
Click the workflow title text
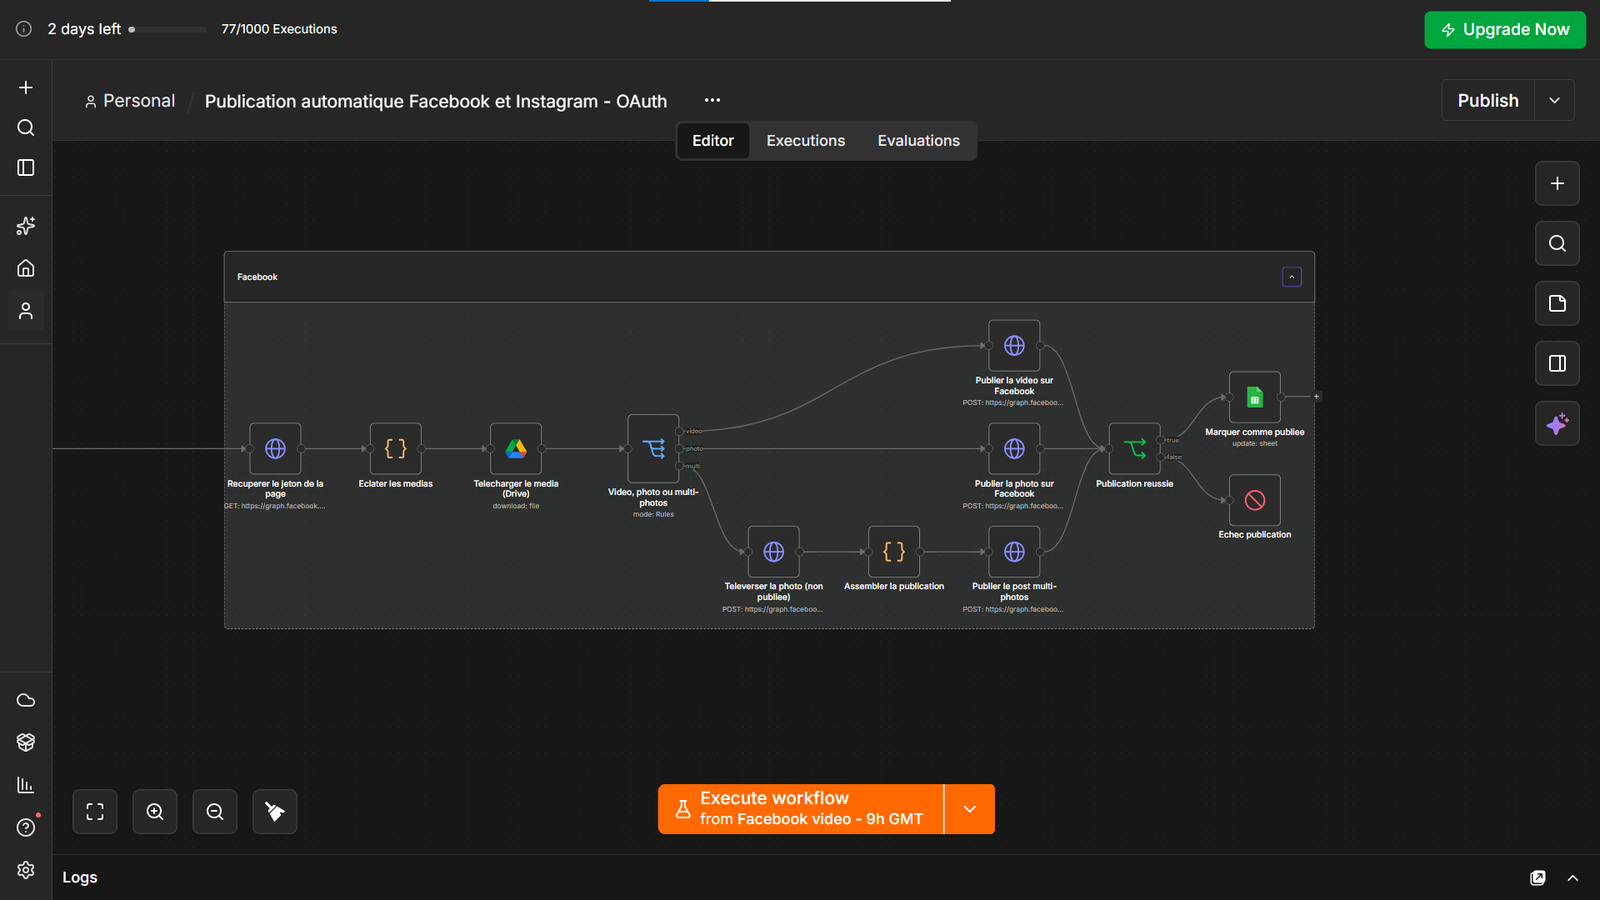[x=436, y=101]
